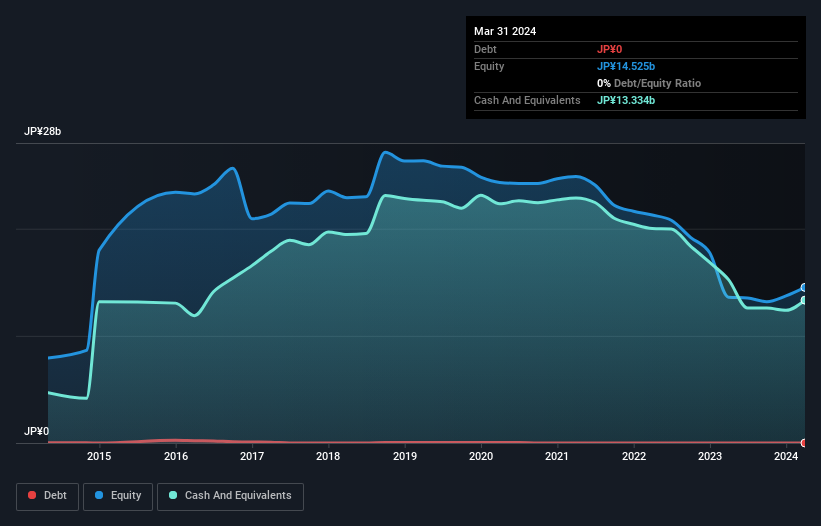821x526 pixels.
Task: Click the 2015 x-axis label
Action: pyautogui.click(x=99, y=456)
